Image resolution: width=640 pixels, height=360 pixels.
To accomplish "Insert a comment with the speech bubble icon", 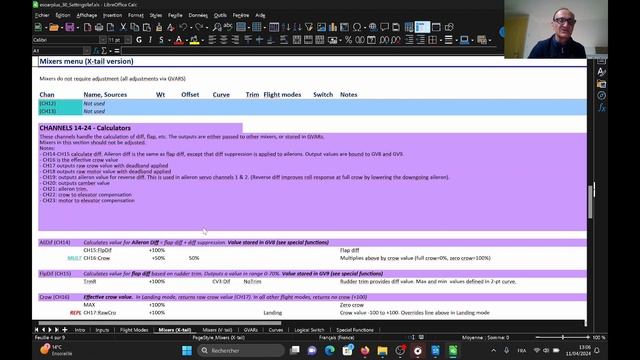I will (x=384, y=27).
